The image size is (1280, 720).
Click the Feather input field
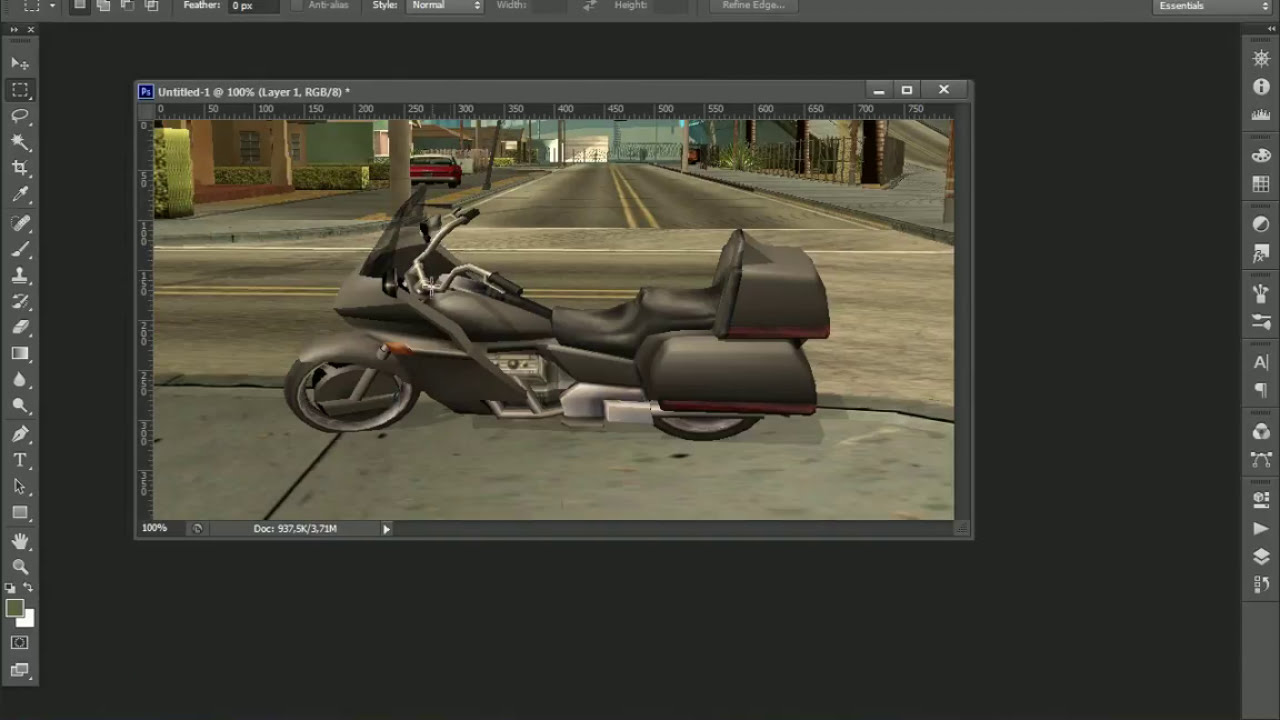click(x=254, y=5)
